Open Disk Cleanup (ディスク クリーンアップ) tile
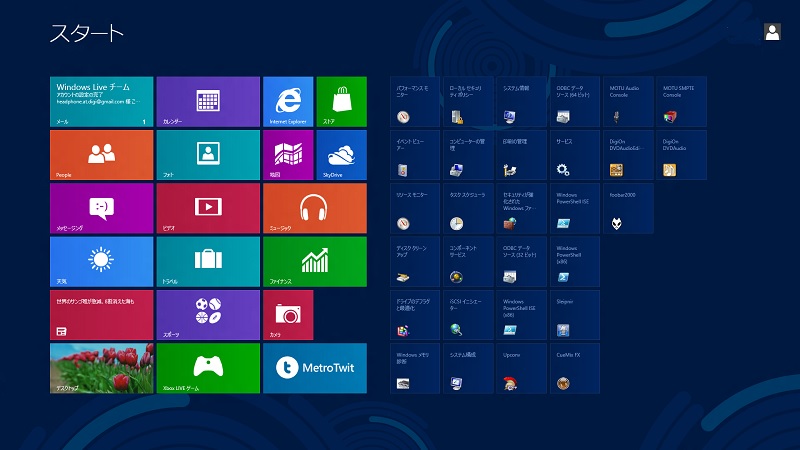 point(415,262)
